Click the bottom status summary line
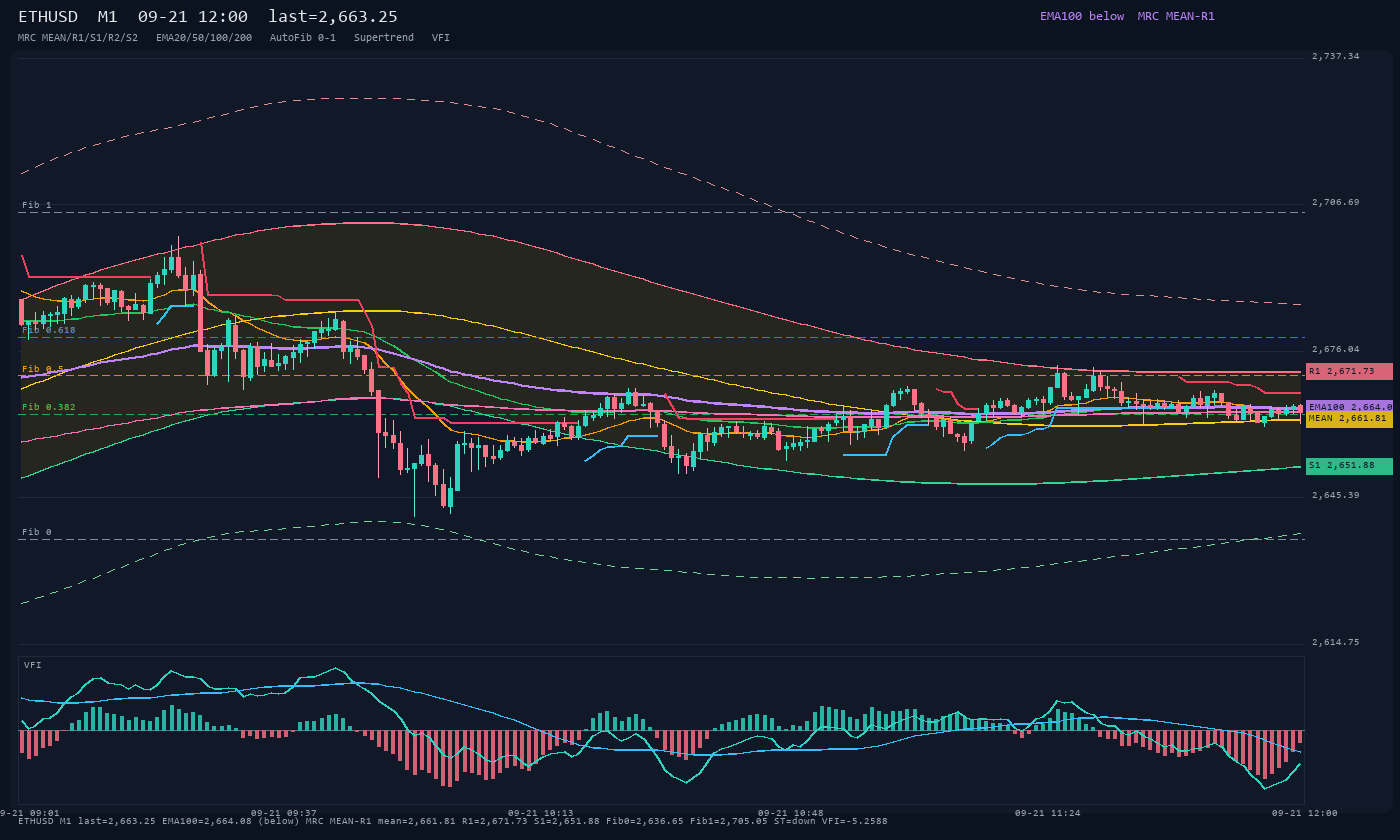This screenshot has width=1400, height=840. 453,821
